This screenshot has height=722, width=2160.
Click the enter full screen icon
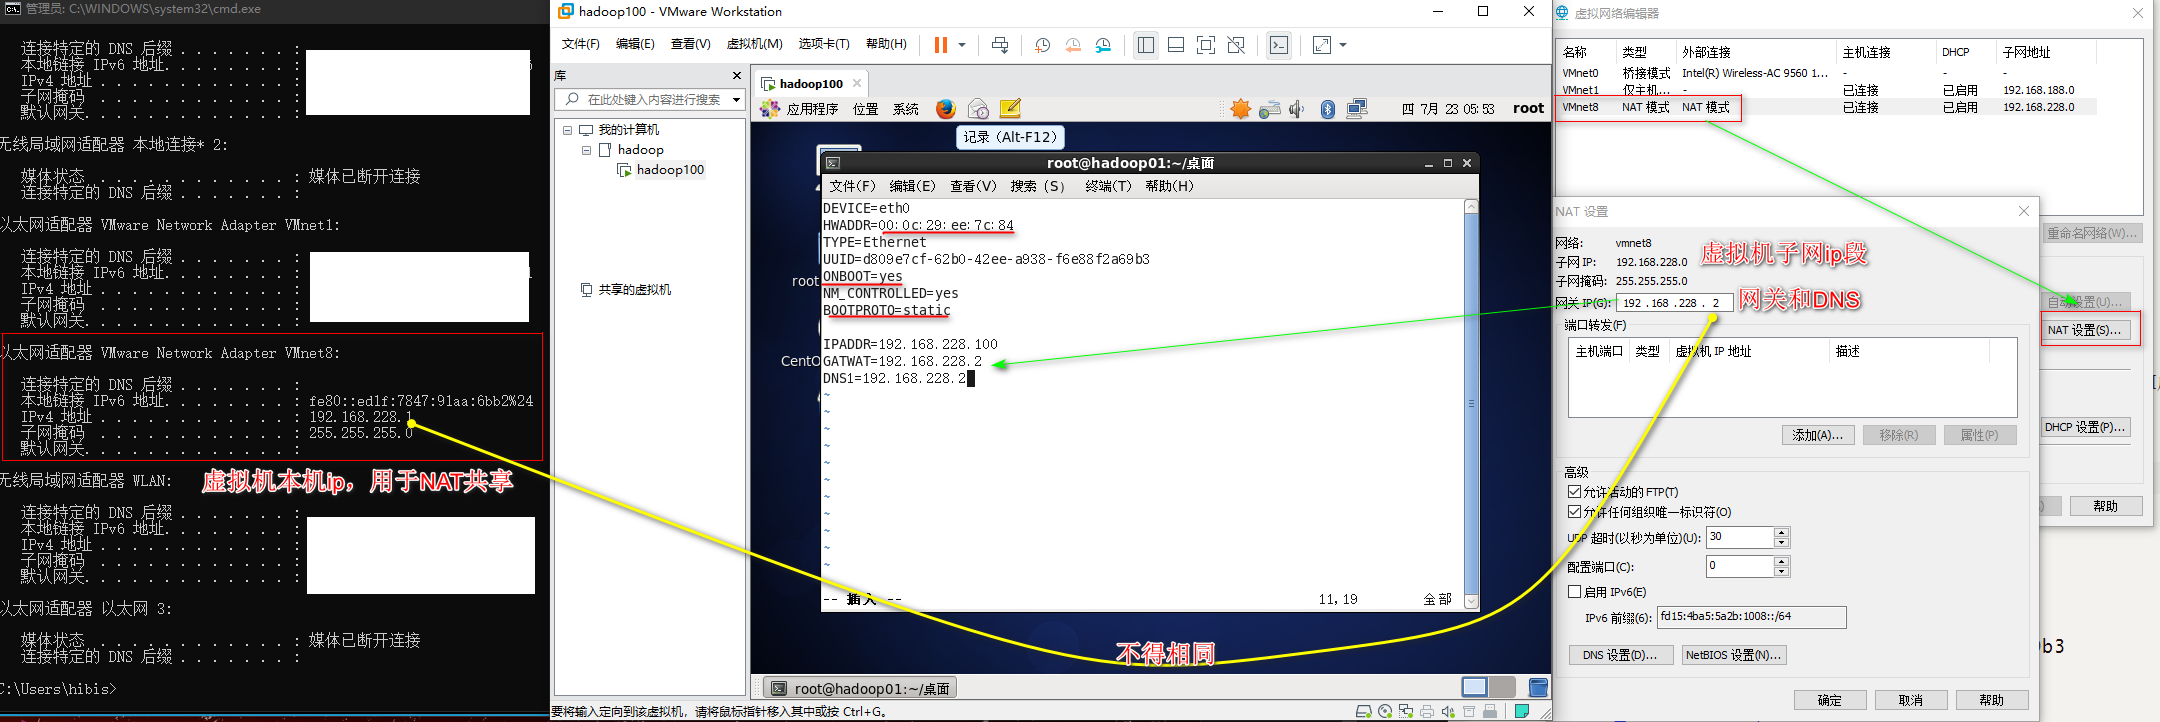click(1206, 45)
